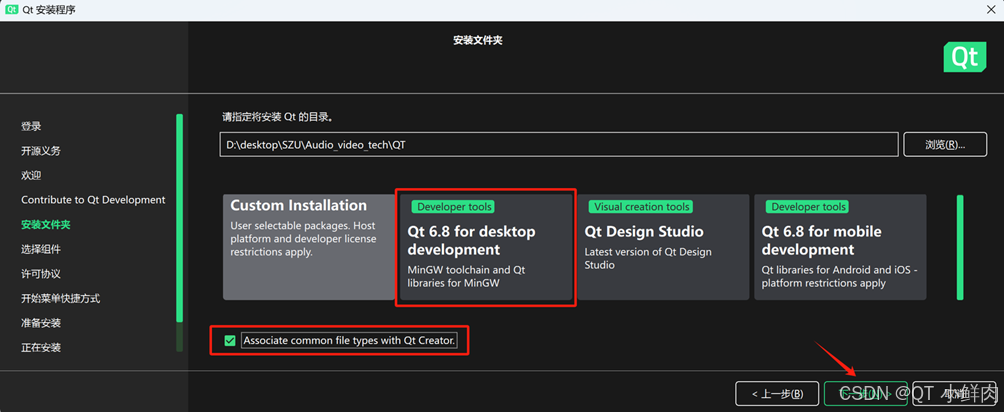Click the Visual creation tools tag

point(642,206)
